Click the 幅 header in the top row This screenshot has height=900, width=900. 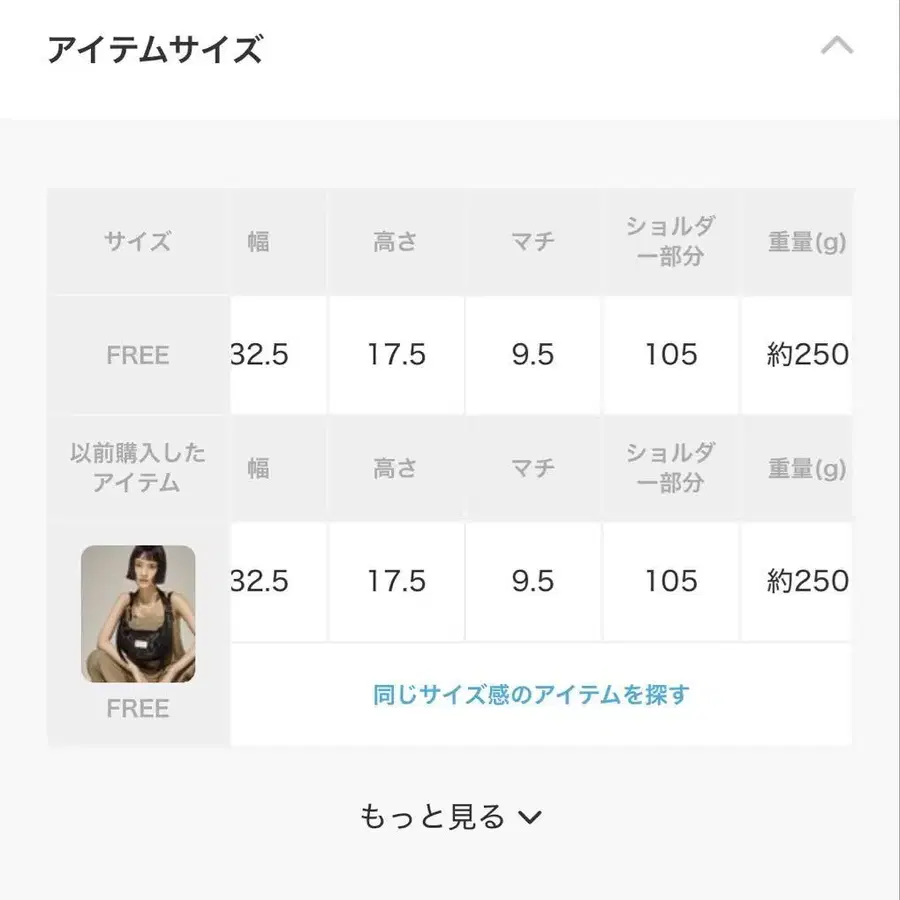(258, 242)
